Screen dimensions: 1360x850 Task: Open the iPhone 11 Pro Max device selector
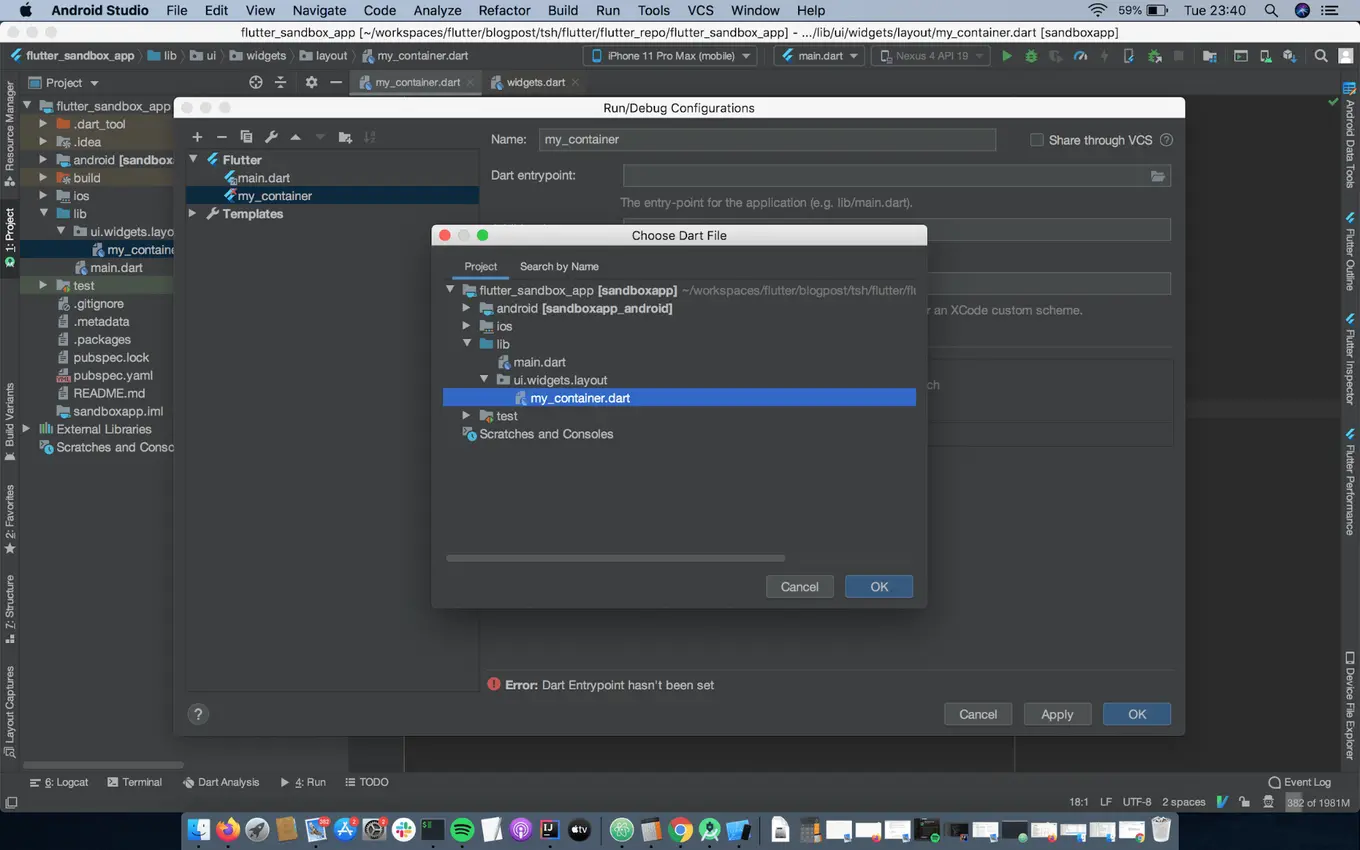(x=668, y=56)
